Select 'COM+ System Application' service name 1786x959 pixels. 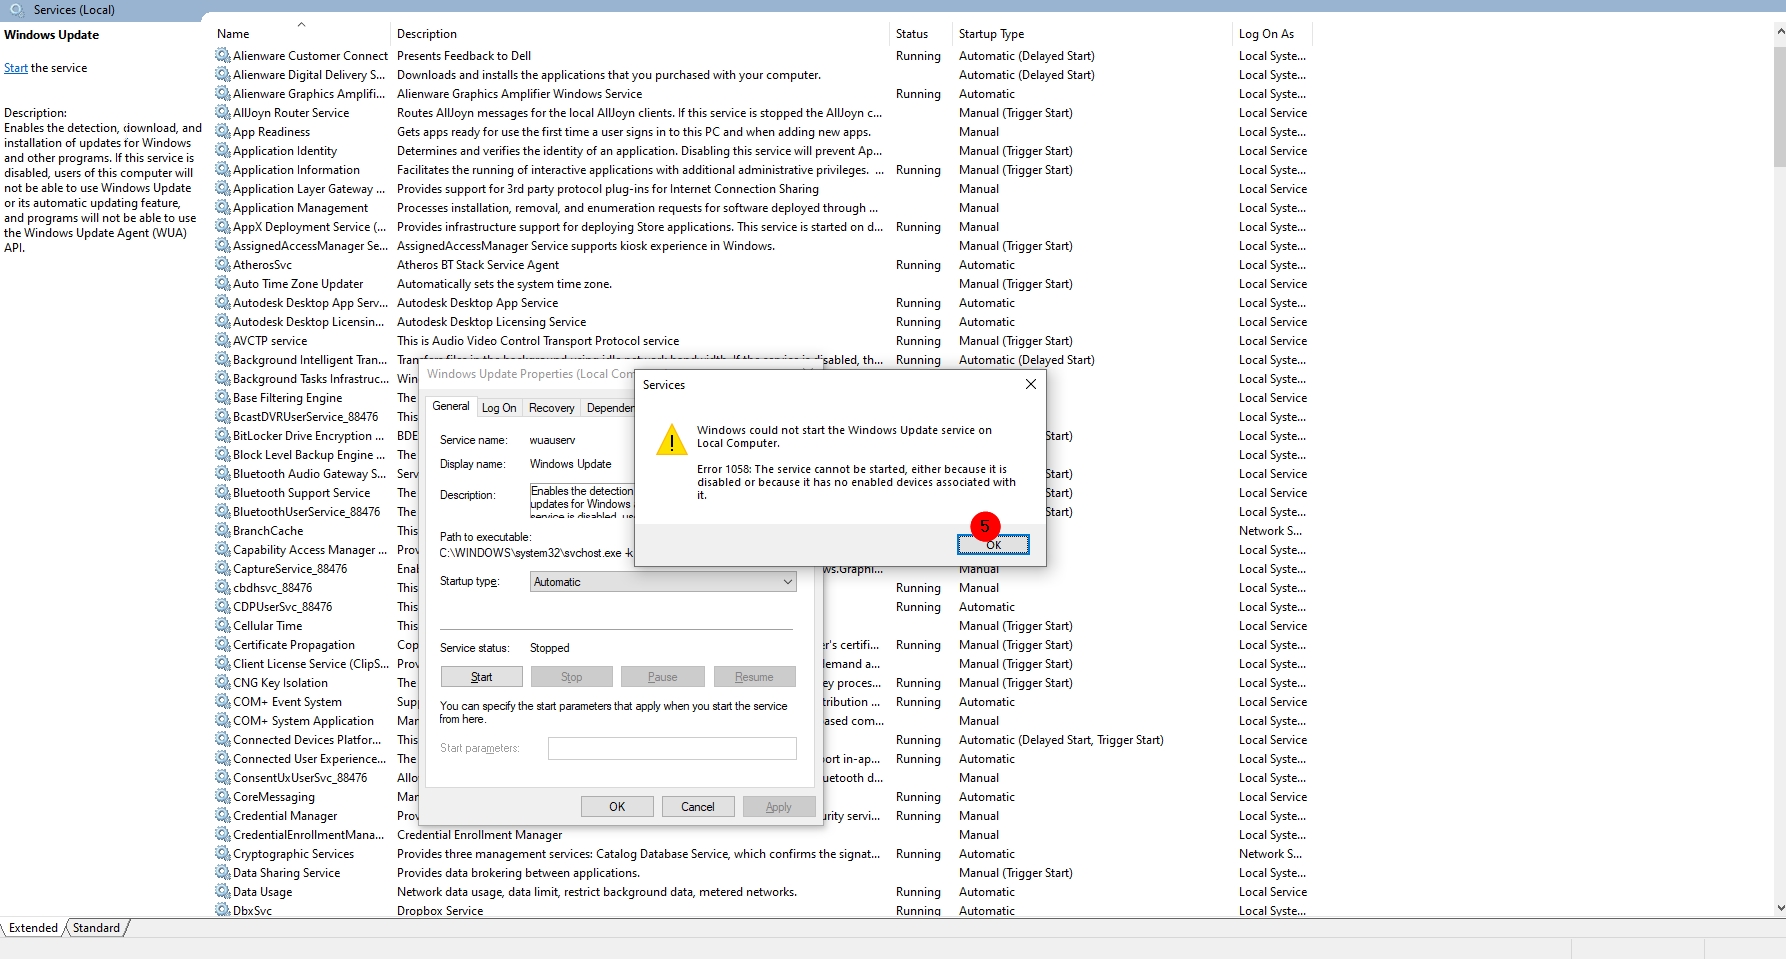[303, 721]
